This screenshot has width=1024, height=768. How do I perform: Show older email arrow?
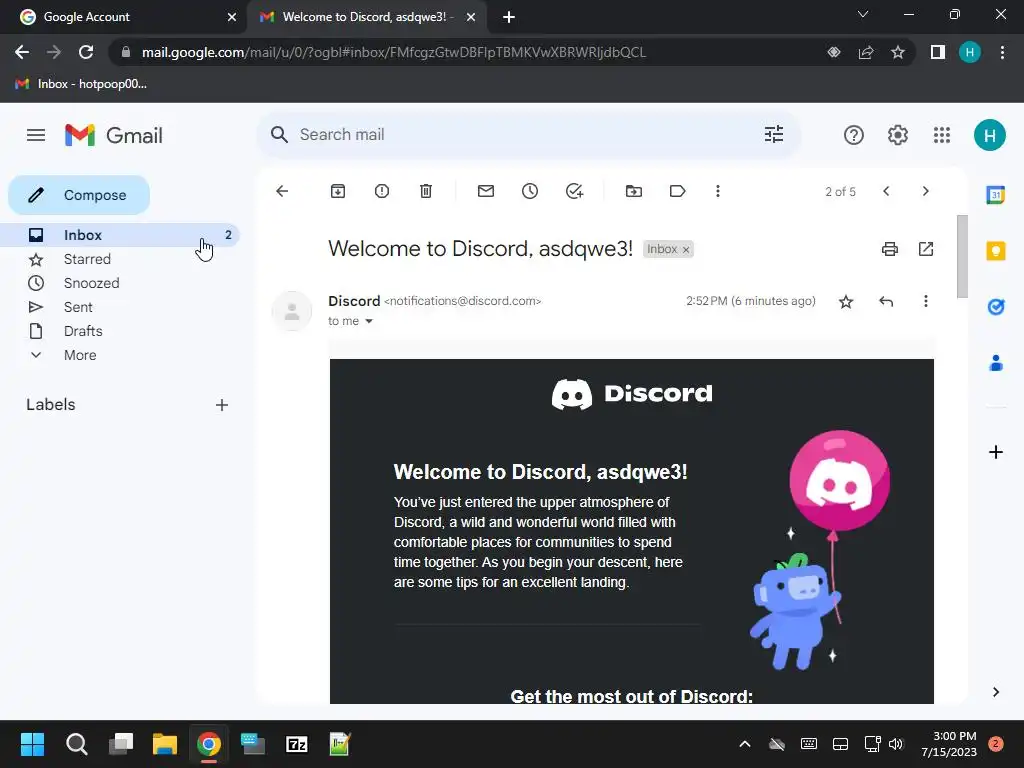click(925, 191)
